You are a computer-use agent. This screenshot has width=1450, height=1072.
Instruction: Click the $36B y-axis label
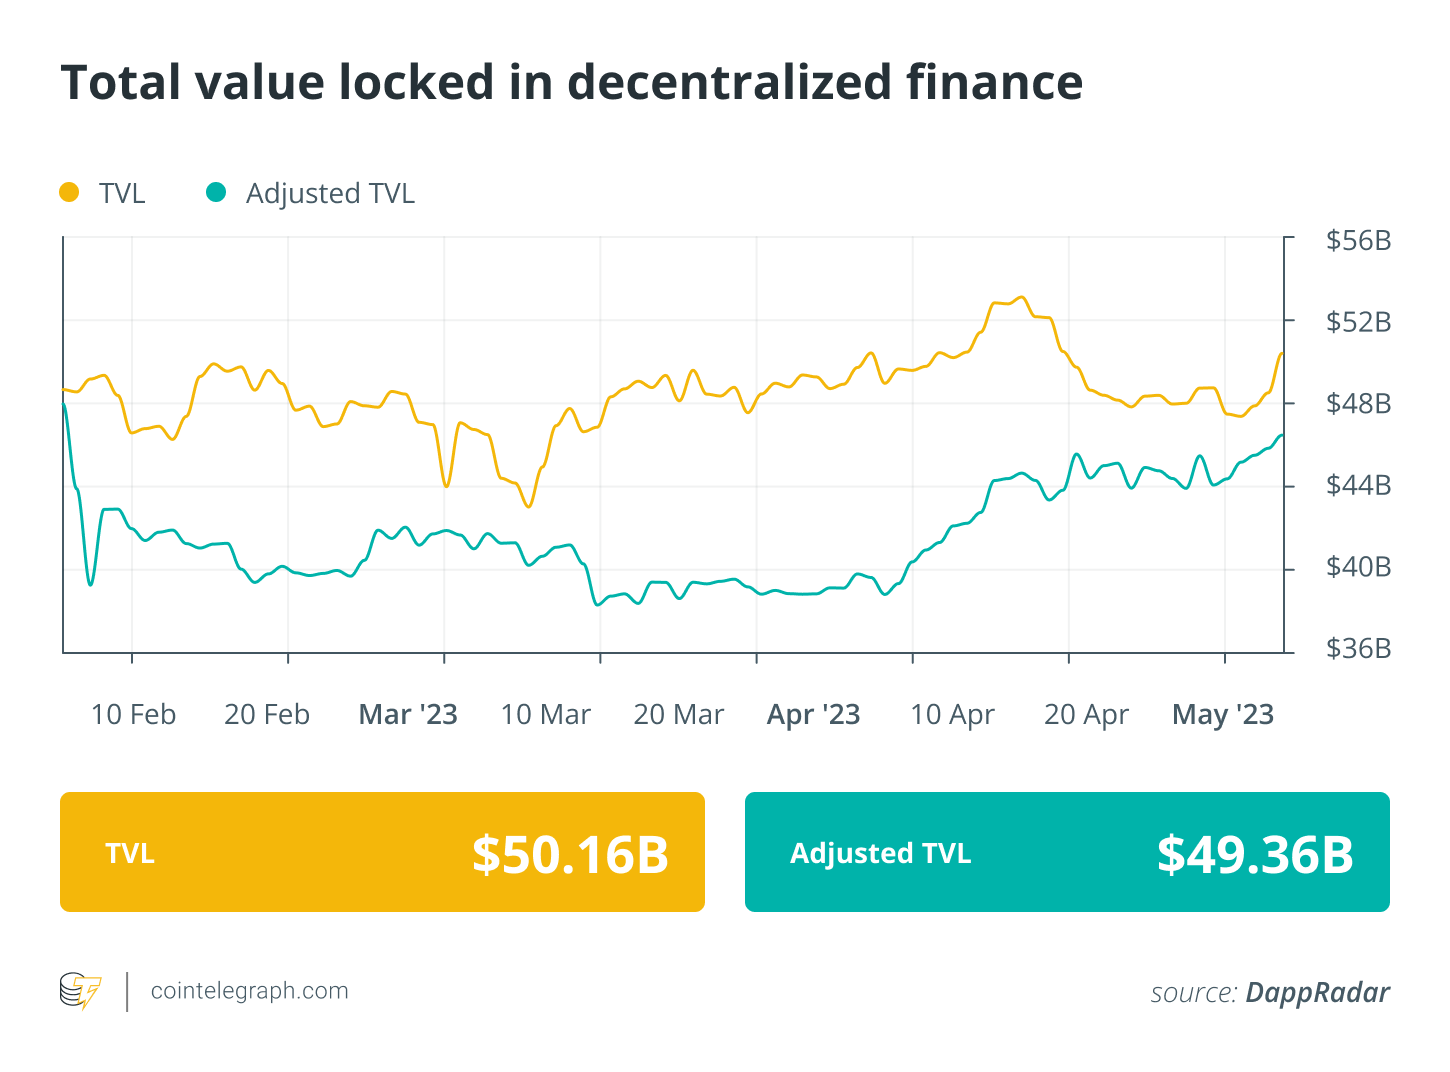pos(1358,649)
